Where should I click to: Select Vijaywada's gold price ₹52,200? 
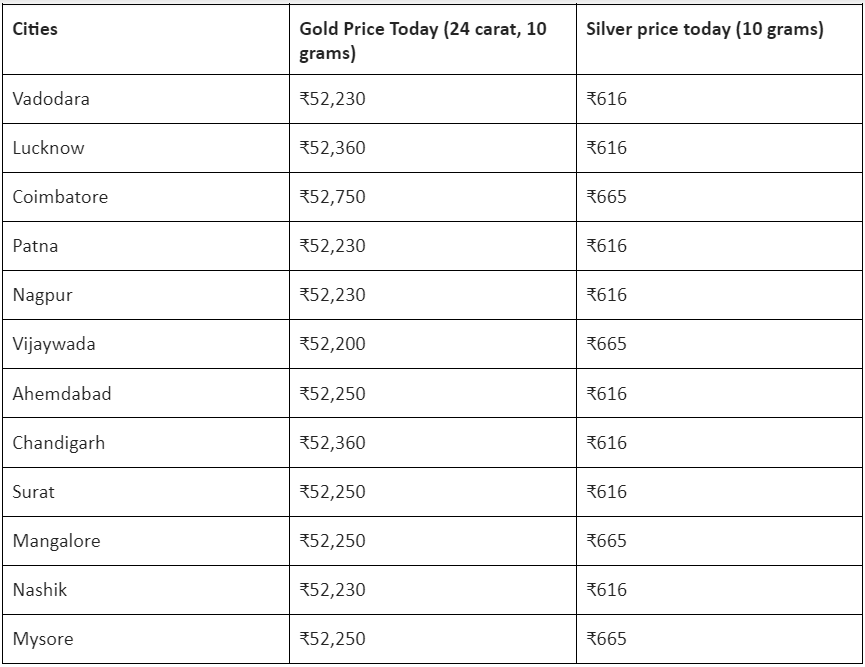(332, 344)
